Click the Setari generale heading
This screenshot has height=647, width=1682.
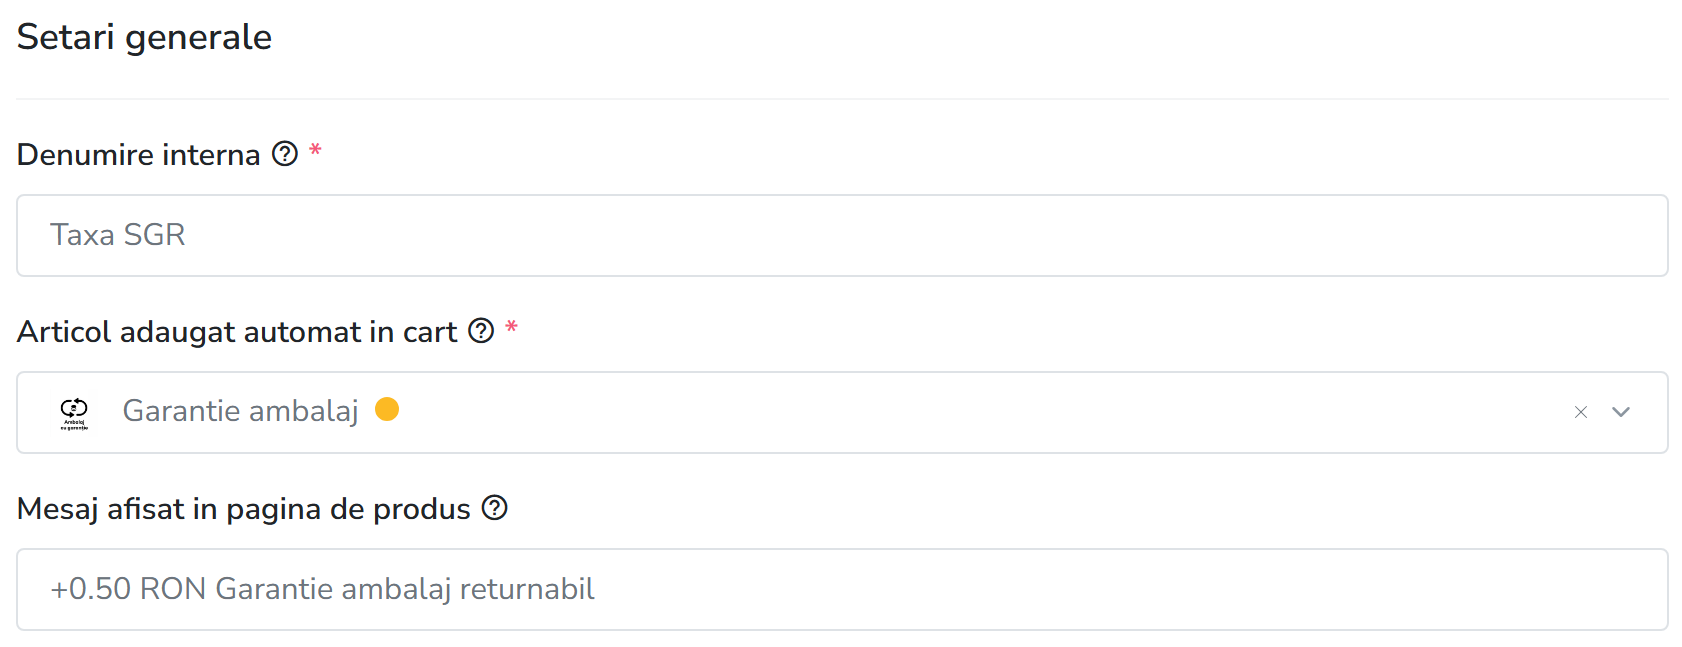click(x=144, y=37)
